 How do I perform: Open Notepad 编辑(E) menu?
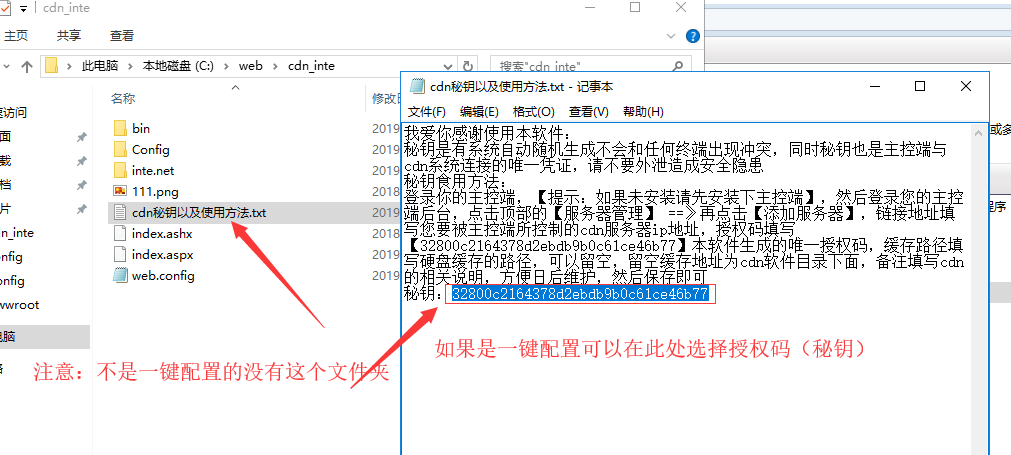(478, 111)
